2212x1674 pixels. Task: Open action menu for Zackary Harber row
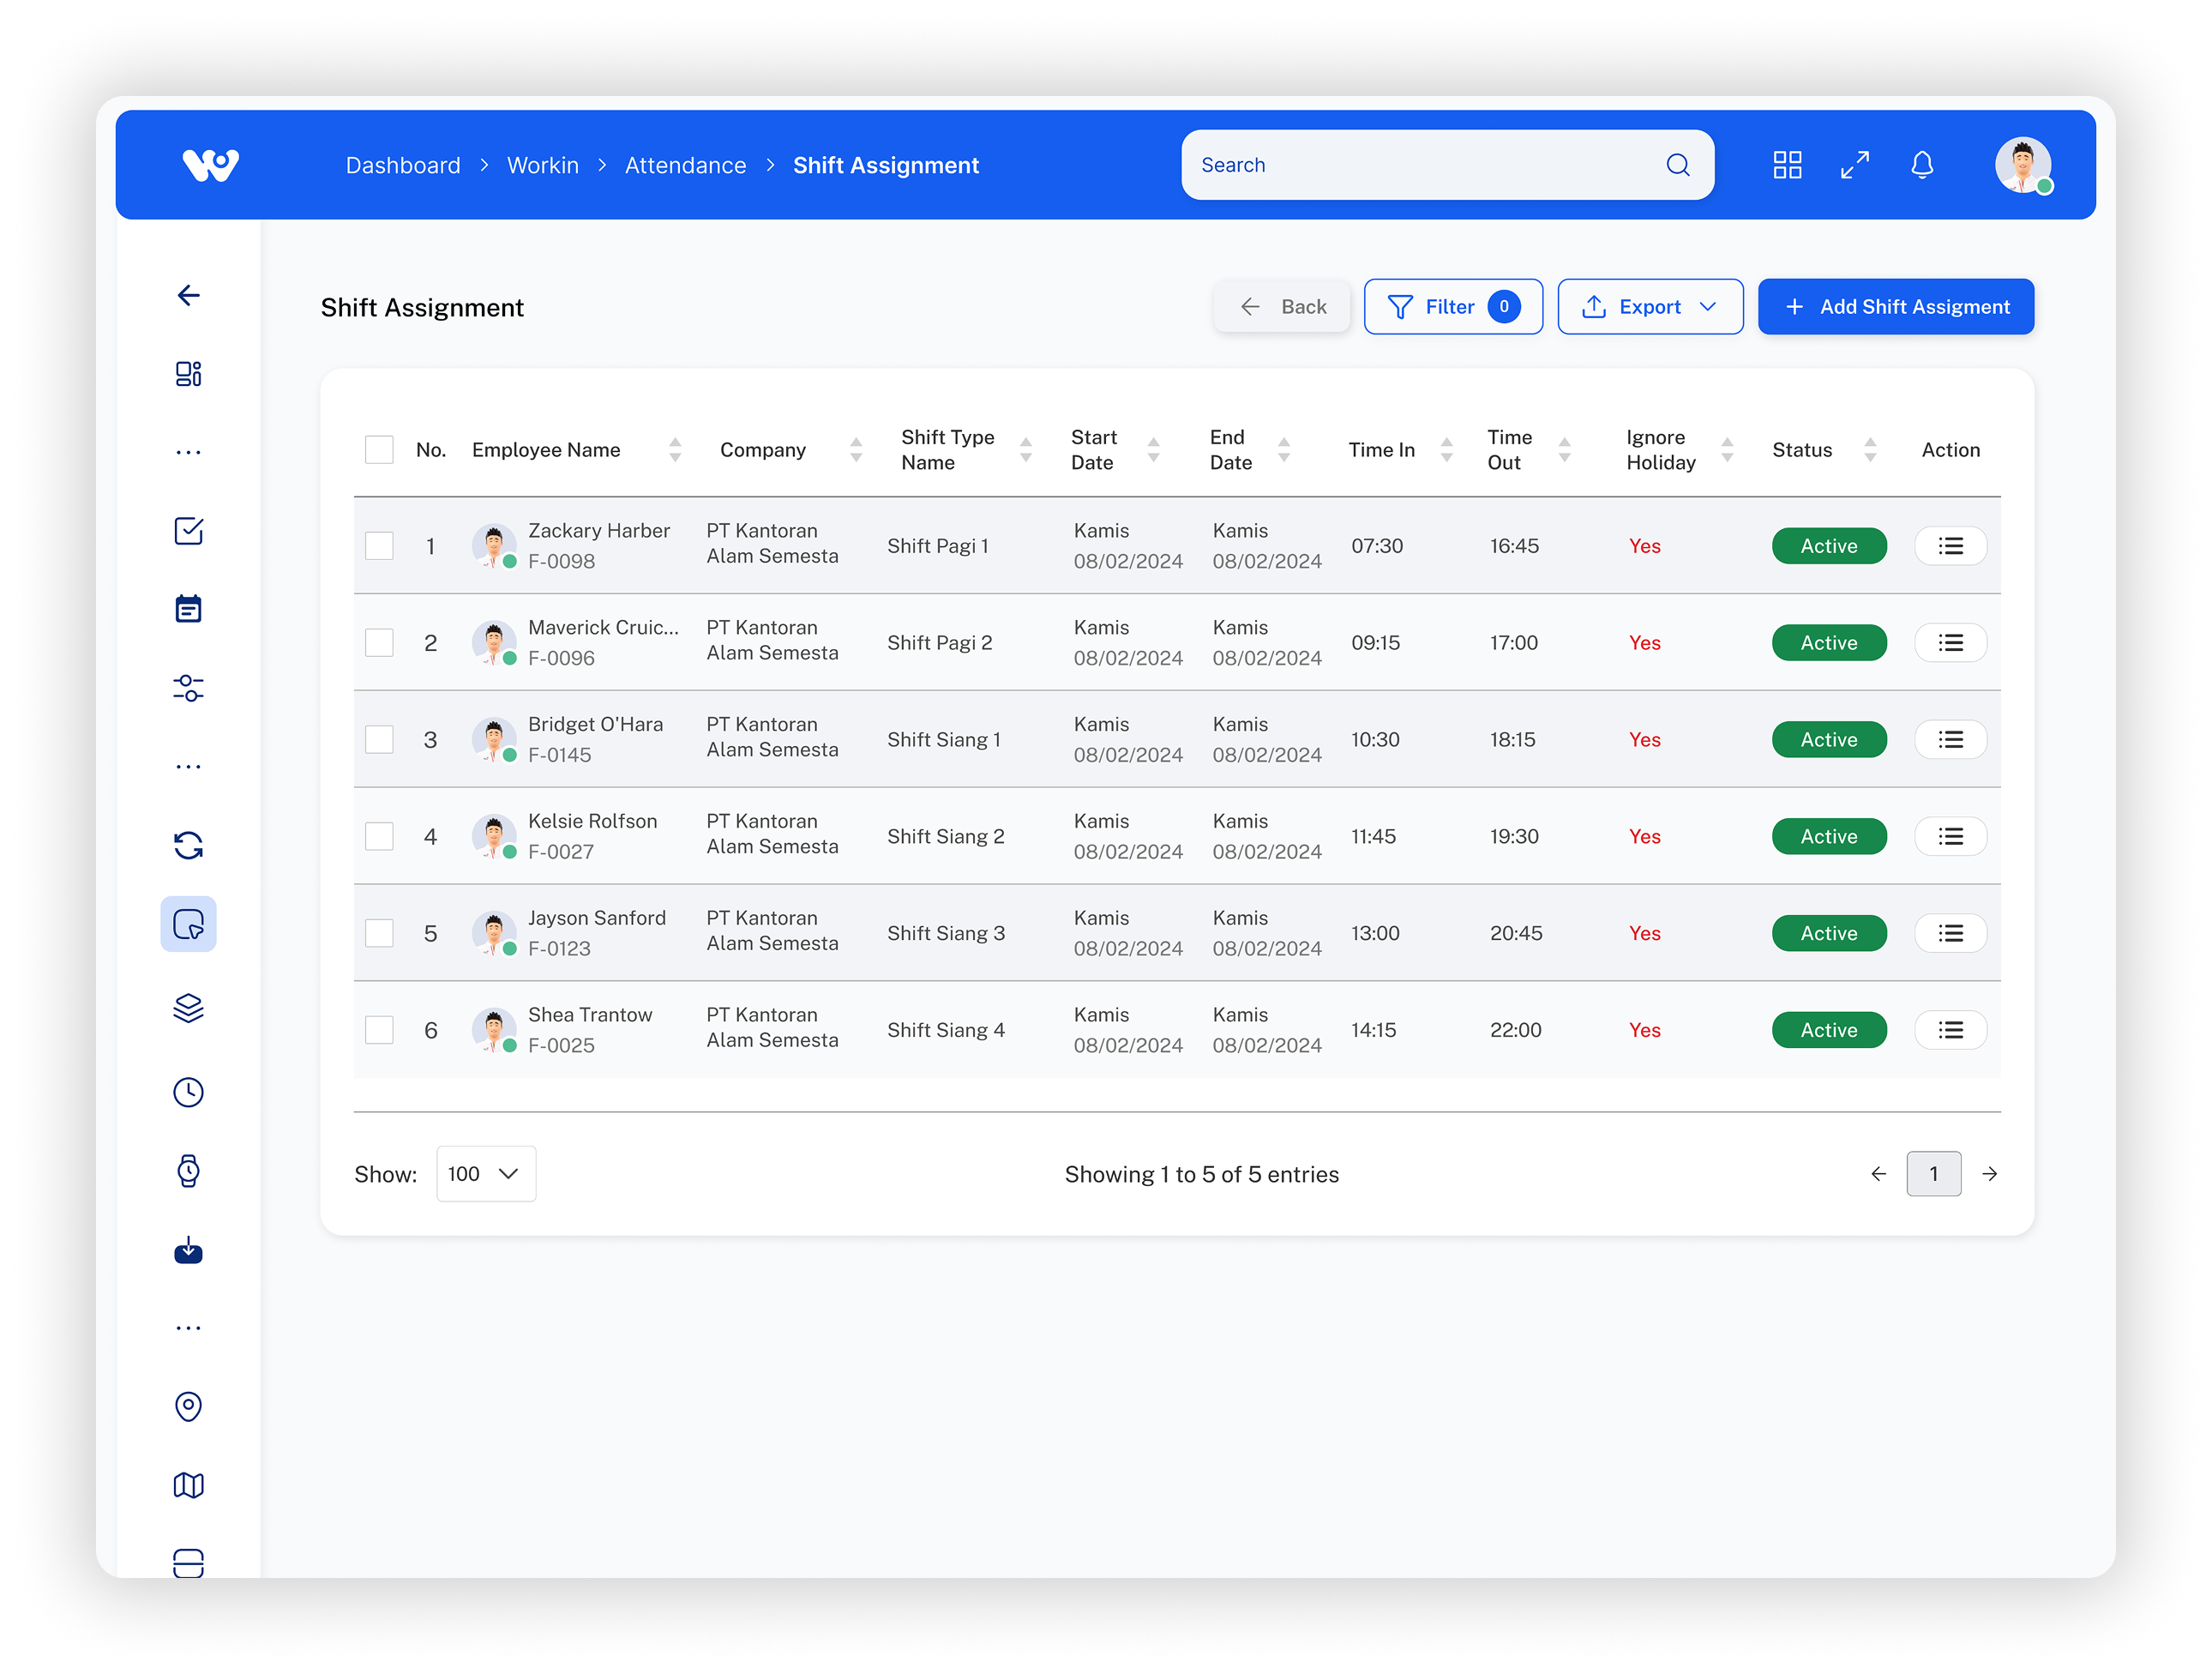1950,546
